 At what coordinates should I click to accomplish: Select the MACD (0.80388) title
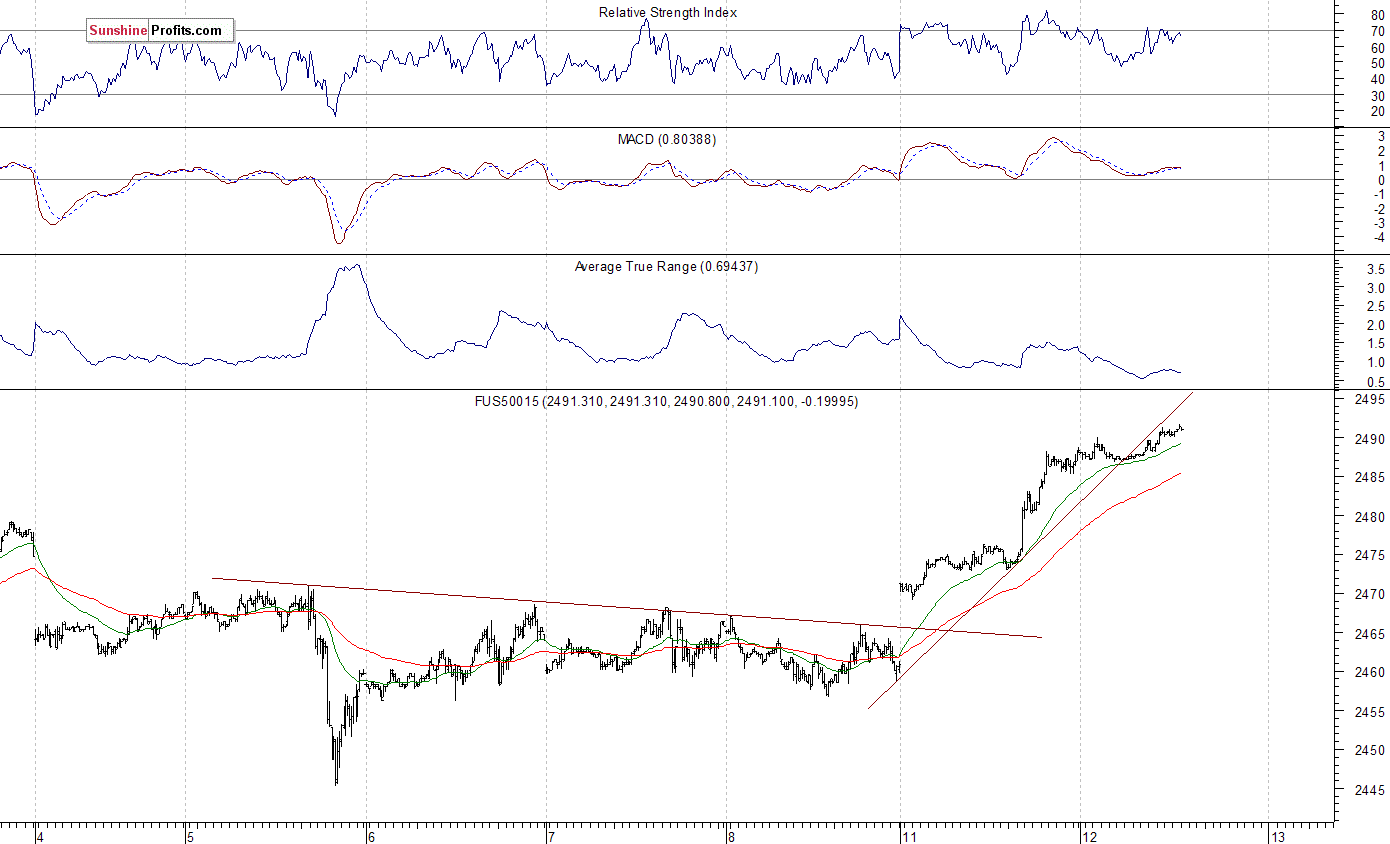point(666,139)
